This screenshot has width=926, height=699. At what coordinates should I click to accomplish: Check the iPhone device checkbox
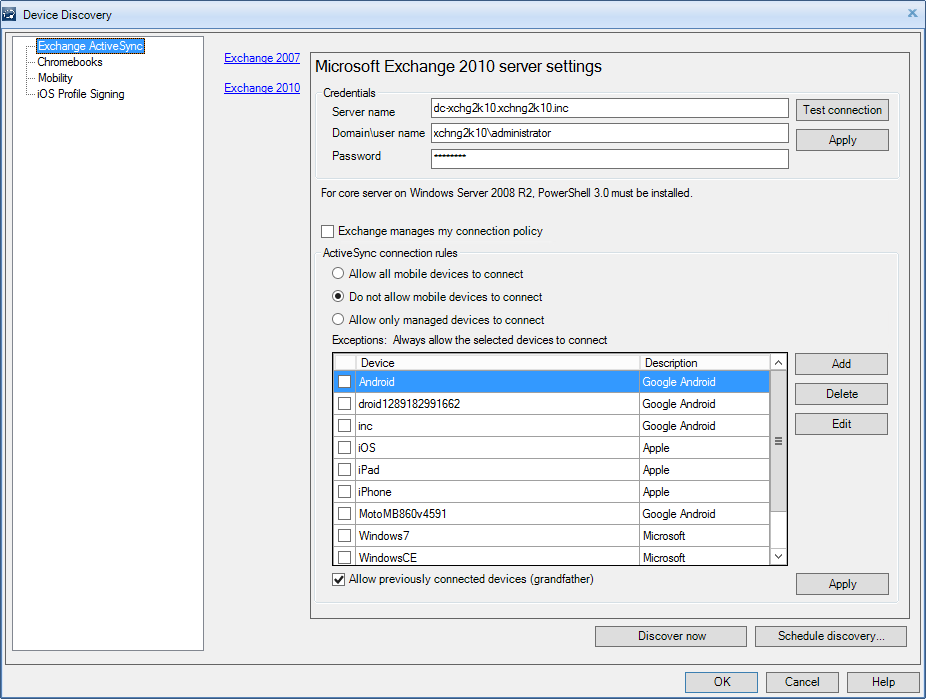344,492
